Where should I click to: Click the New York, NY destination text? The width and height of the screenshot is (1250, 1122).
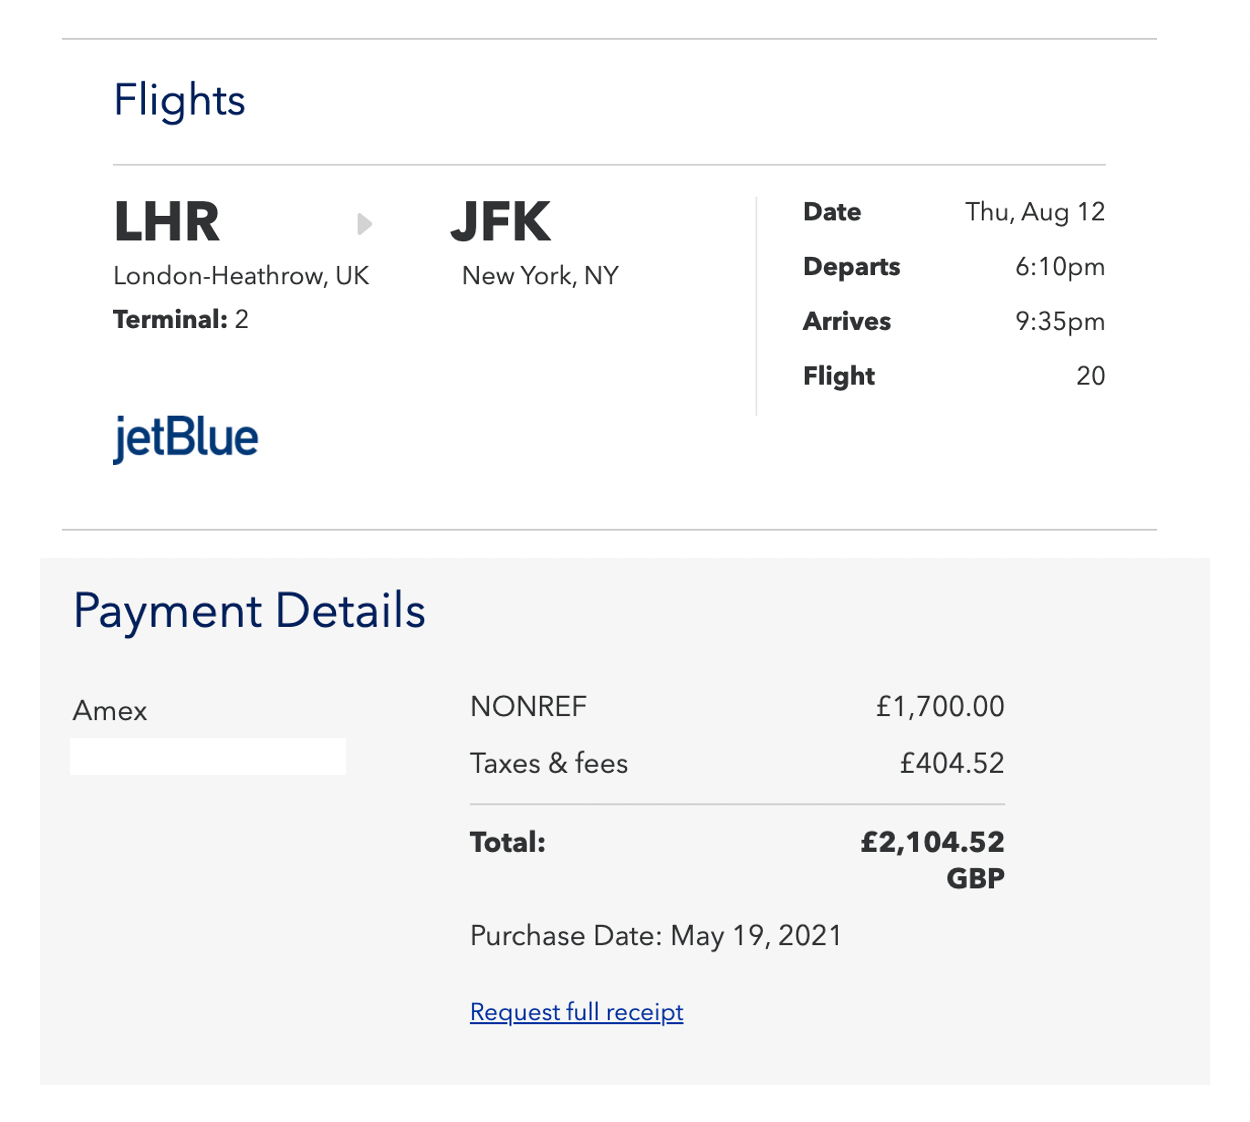coord(540,276)
